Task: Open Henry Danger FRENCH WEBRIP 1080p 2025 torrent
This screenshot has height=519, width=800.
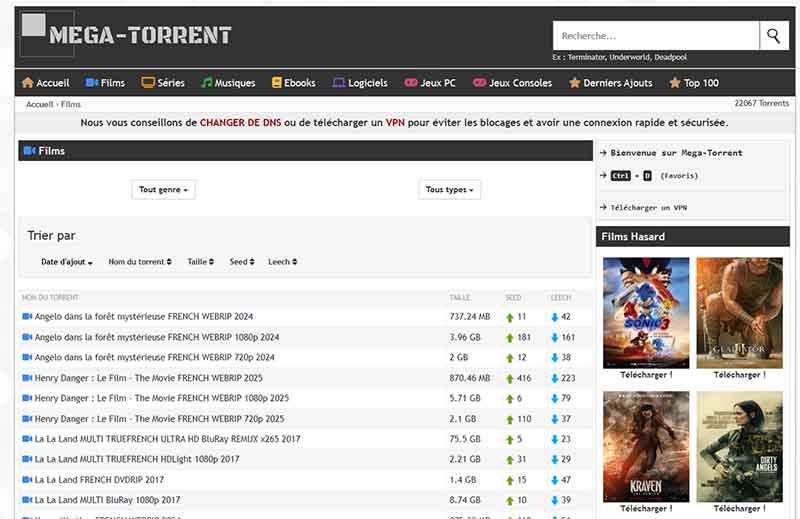Action: pyautogui.click(x=162, y=398)
